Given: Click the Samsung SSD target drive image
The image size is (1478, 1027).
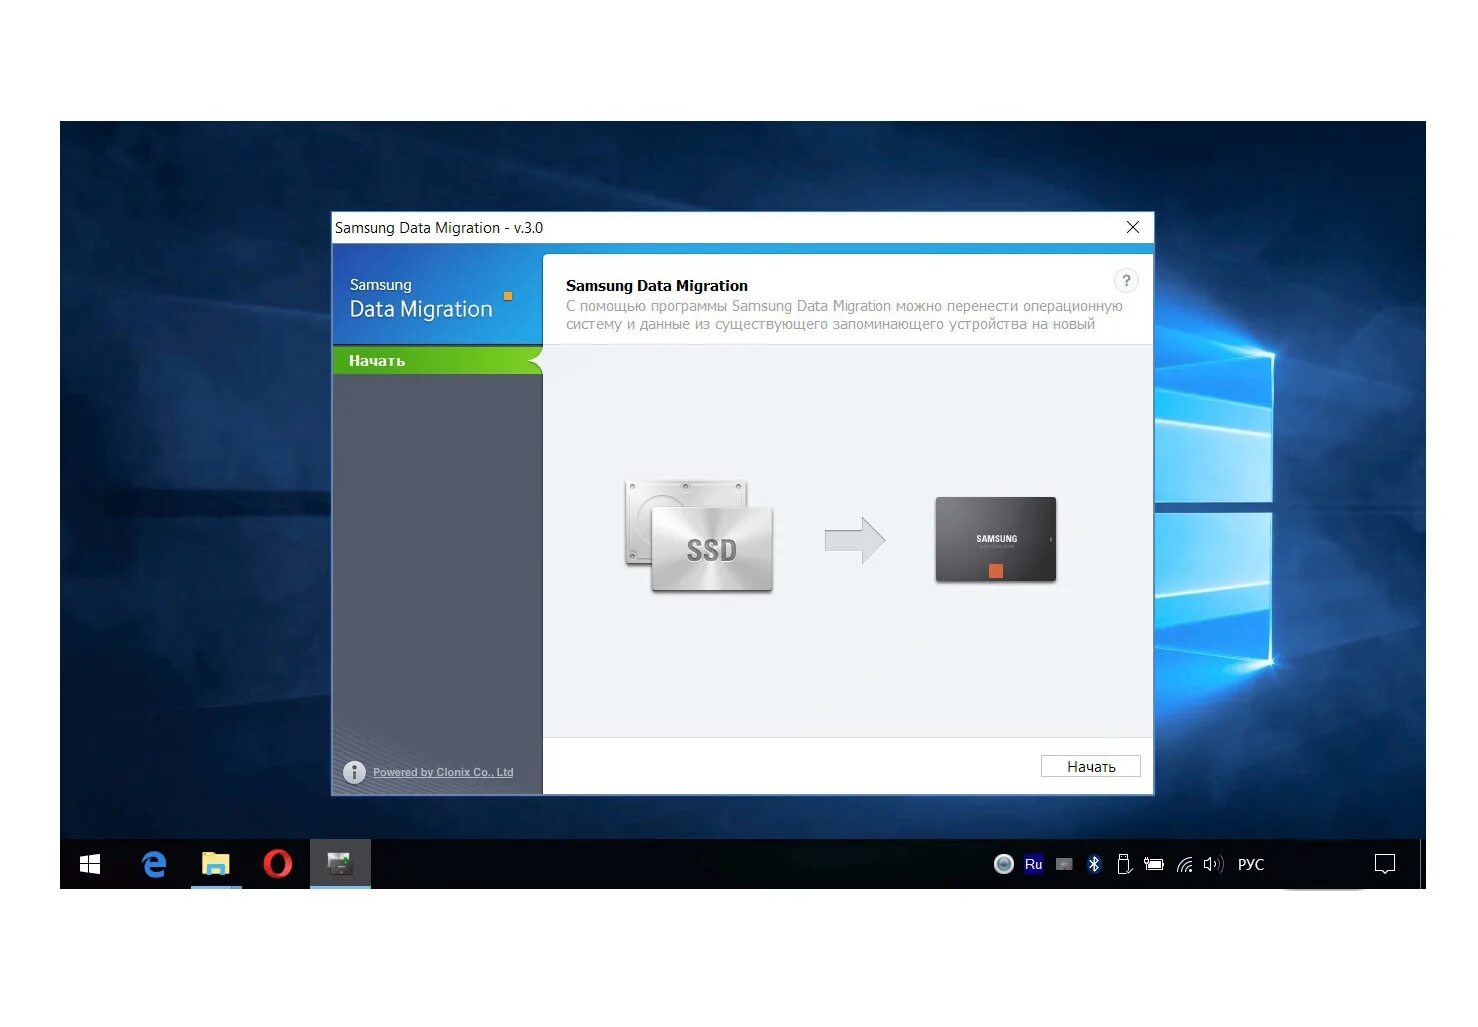Looking at the screenshot, I should 996,539.
